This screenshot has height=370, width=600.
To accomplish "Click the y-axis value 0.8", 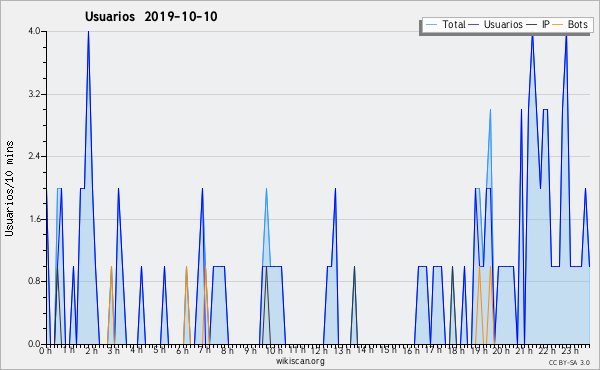I will click(x=34, y=281).
